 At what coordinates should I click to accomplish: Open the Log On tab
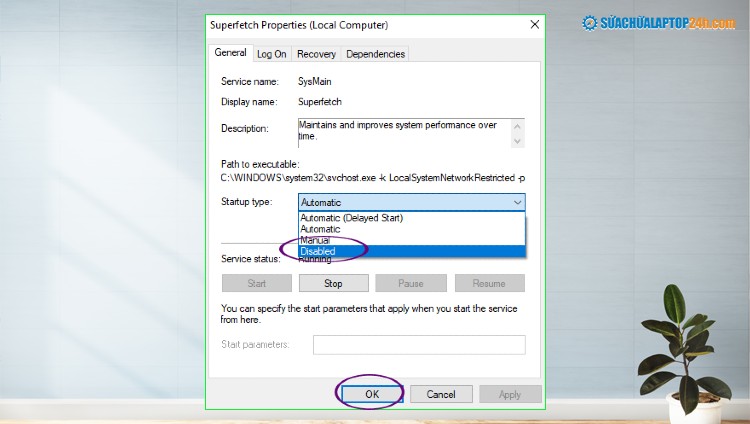point(272,54)
